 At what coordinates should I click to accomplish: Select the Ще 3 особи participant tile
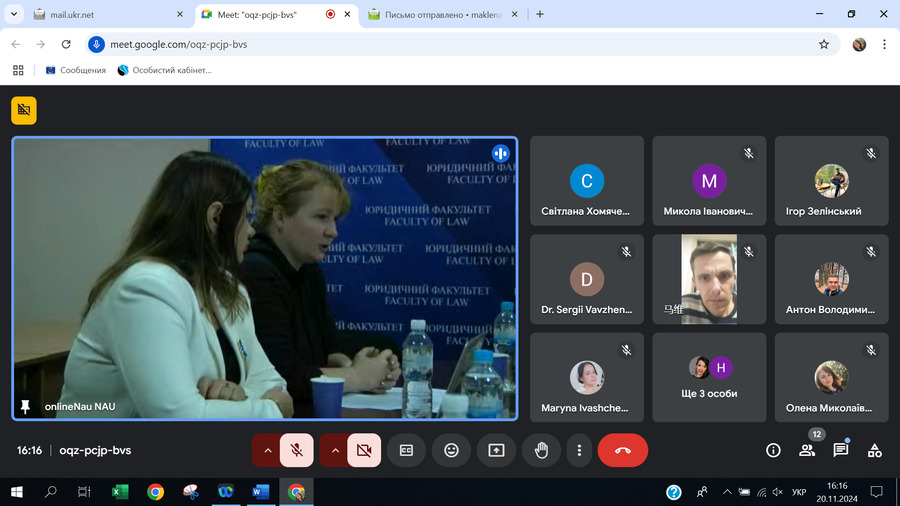tap(709, 378)
